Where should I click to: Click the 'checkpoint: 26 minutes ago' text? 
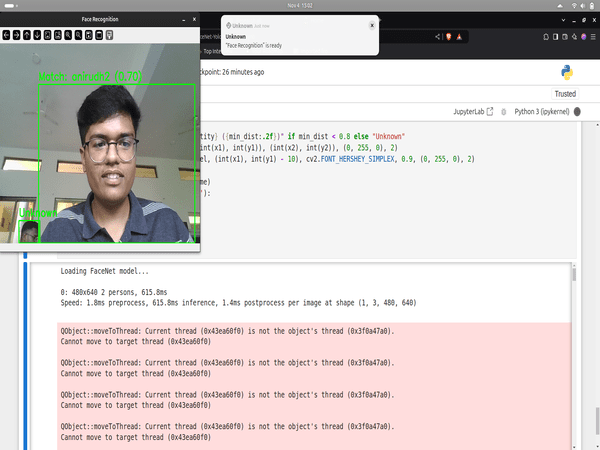coord(232,72)
